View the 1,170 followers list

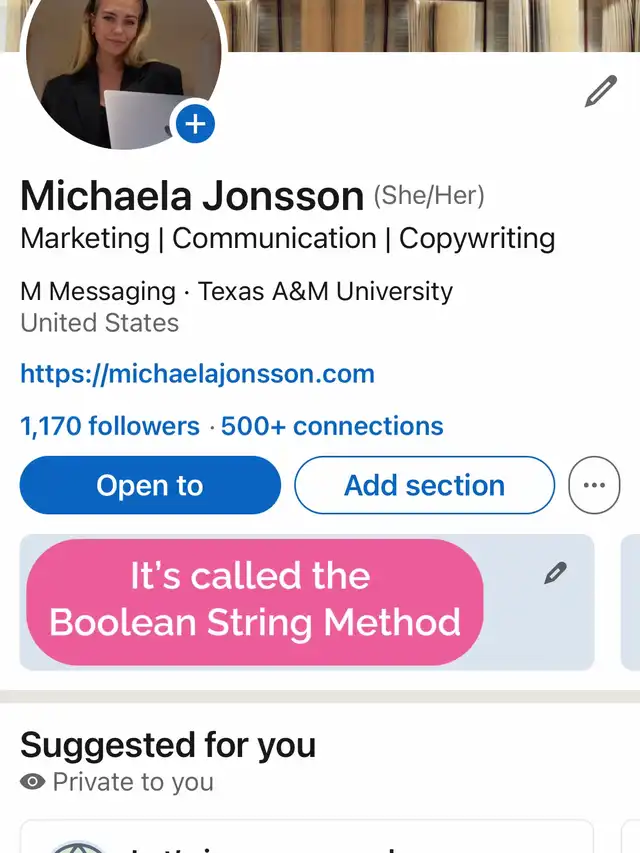point(110,426)
